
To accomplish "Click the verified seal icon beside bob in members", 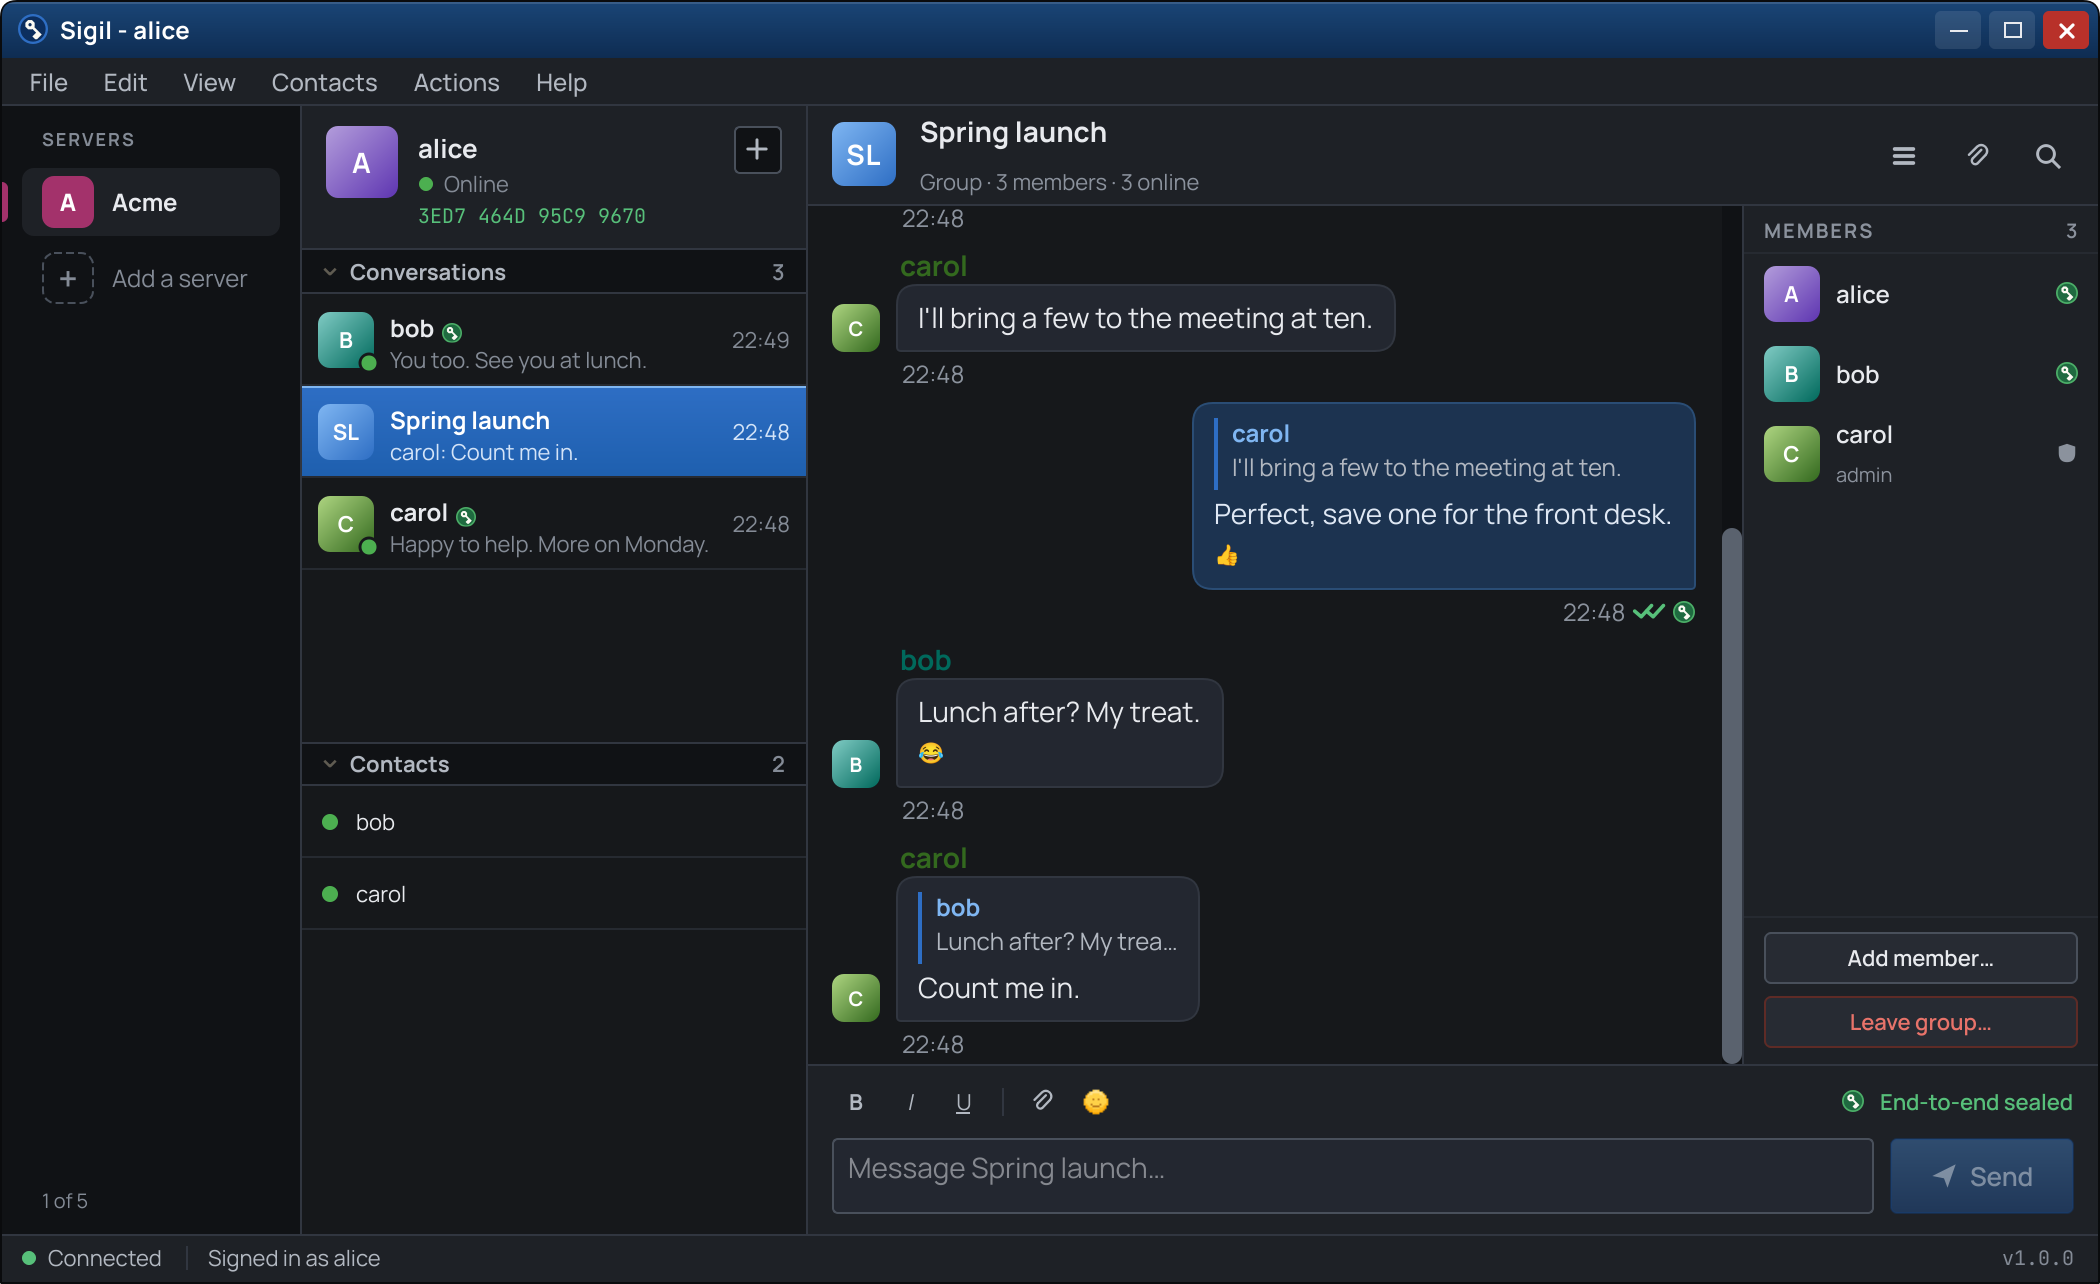I will [2066, 373].
